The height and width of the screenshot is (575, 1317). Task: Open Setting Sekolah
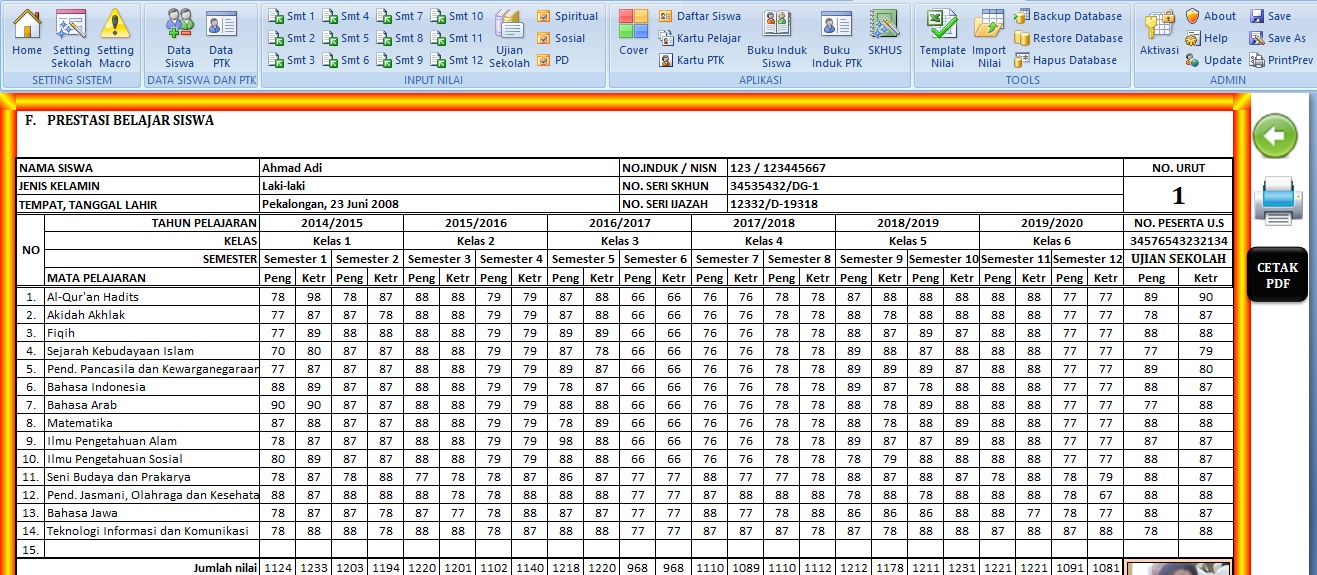click(x=71, y=38)
